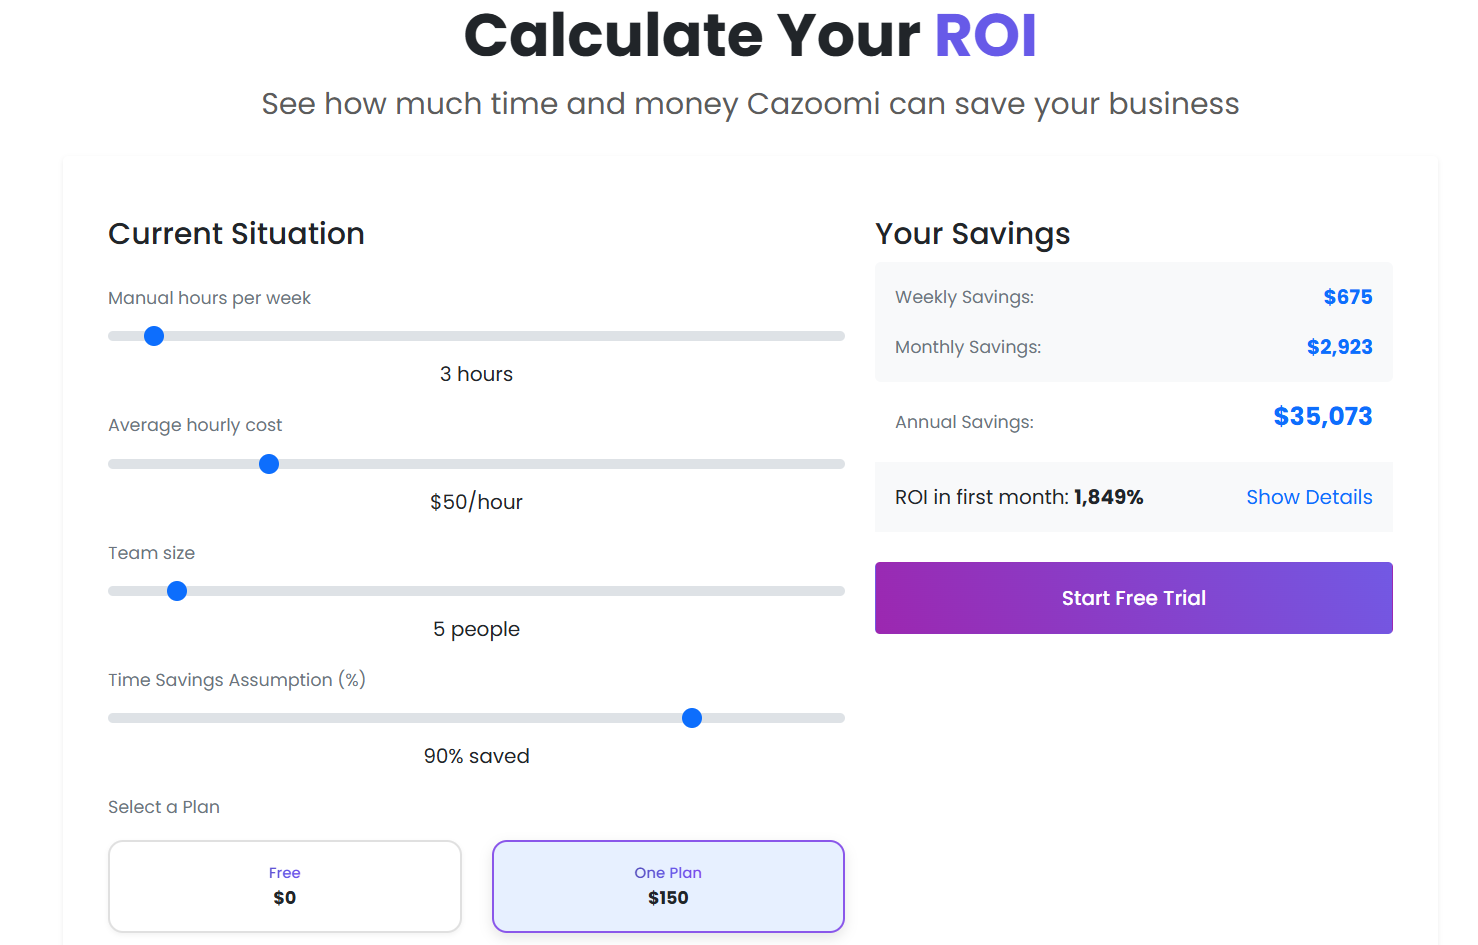The height and width of the screenshot is (945, 1478).
Task: Click the "$50/hour" value label
Action: click(x=476, y=502)
